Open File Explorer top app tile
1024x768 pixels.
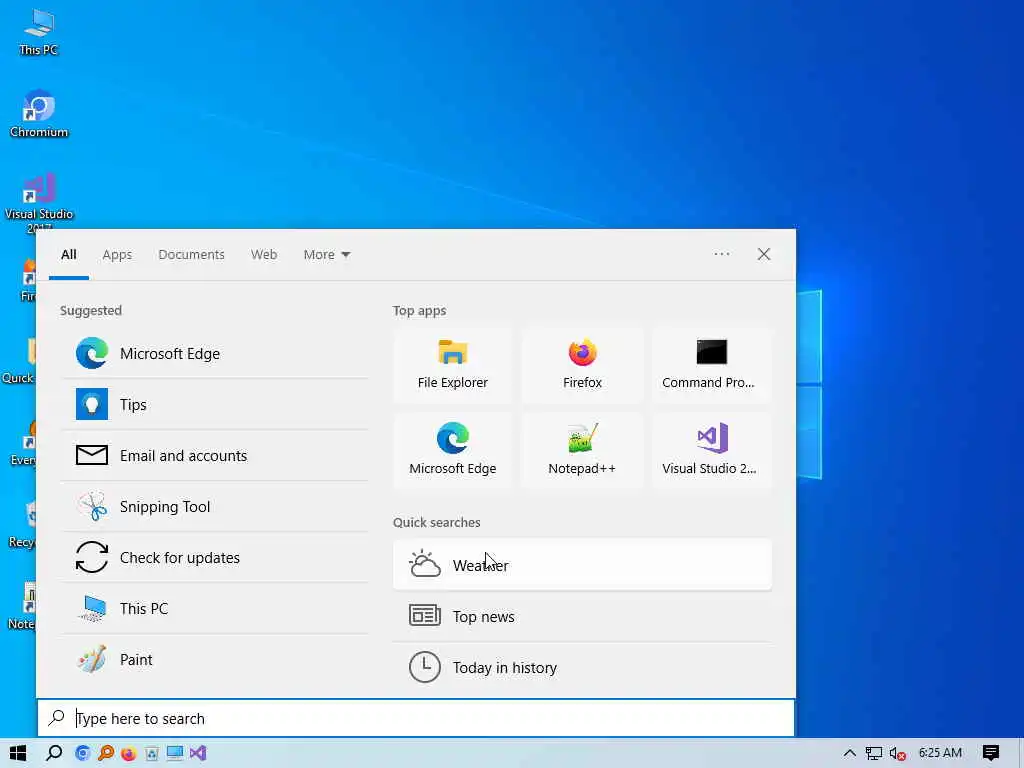tap(453, 364)
